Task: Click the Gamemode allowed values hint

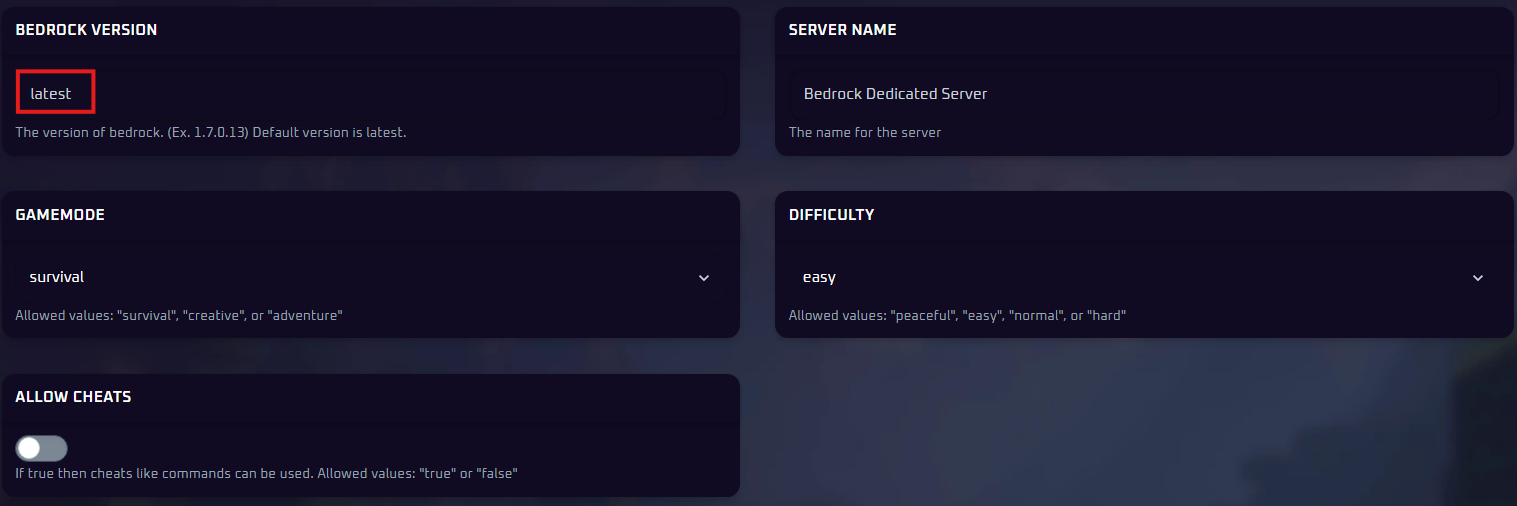Action: [x=178, y=315]
